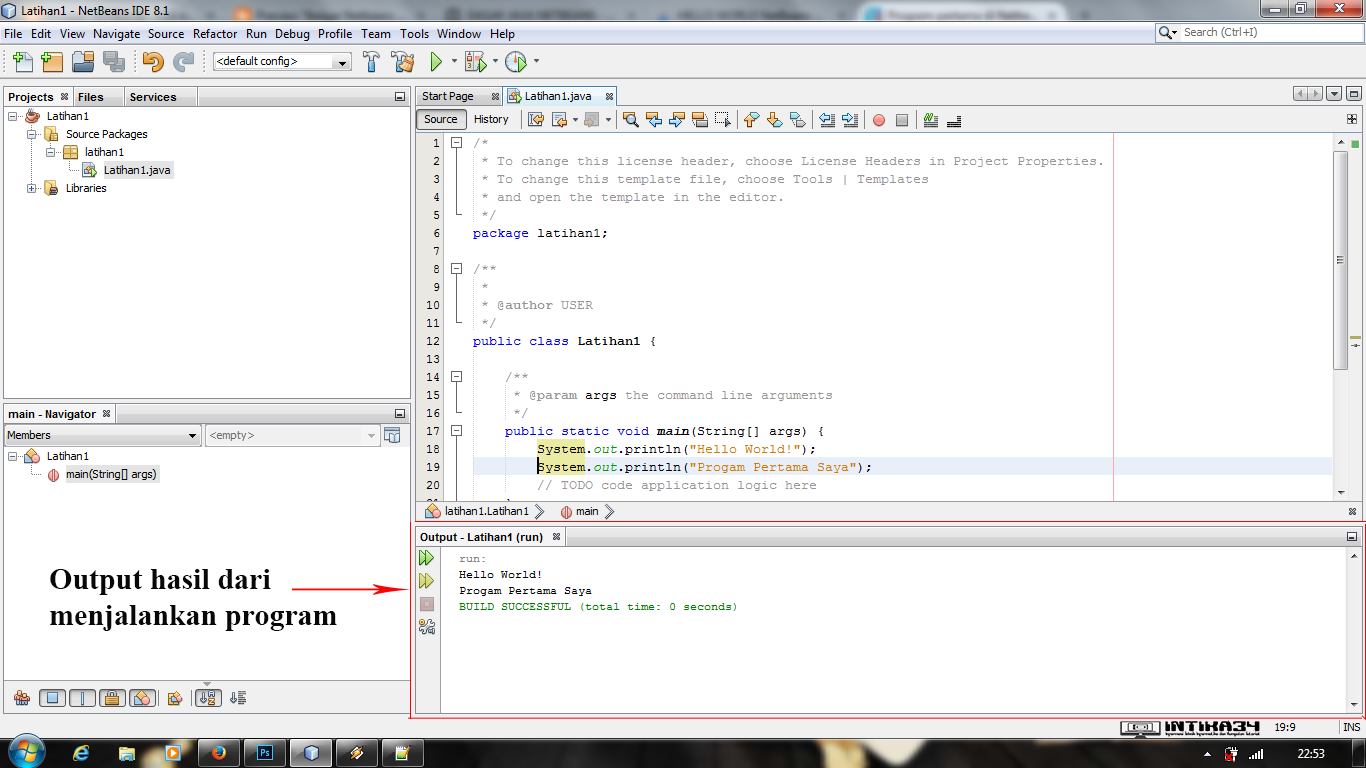Screen dimensions: 1366x768
Task: Click the Profile Project toolbar icon
Action: click(x=516, y=62)
